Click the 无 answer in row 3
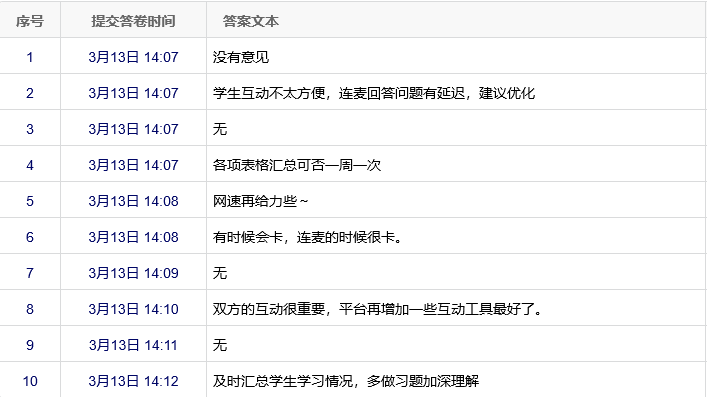707x397 pixels. click(x=220, y=129)
